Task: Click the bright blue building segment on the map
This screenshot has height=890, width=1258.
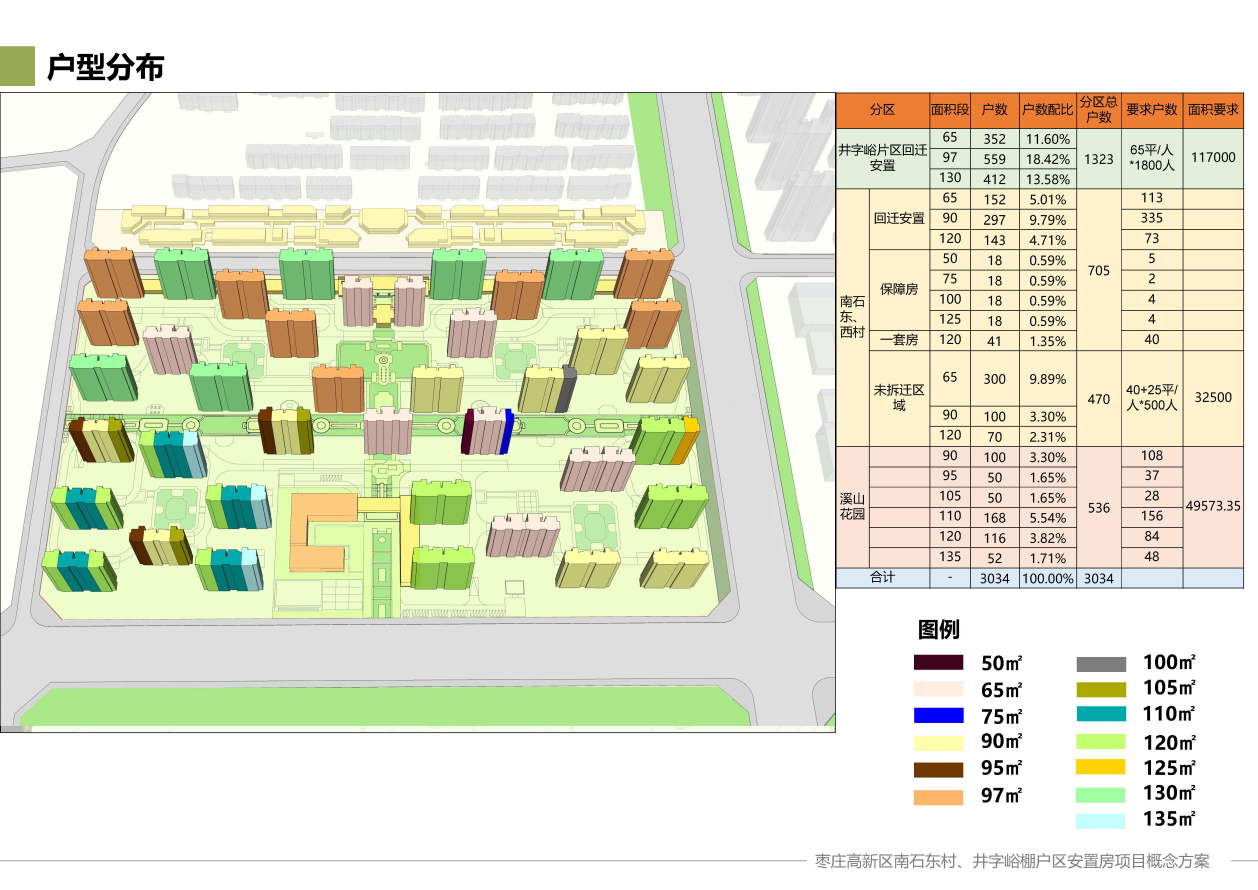Action: (x=507, y=431)
